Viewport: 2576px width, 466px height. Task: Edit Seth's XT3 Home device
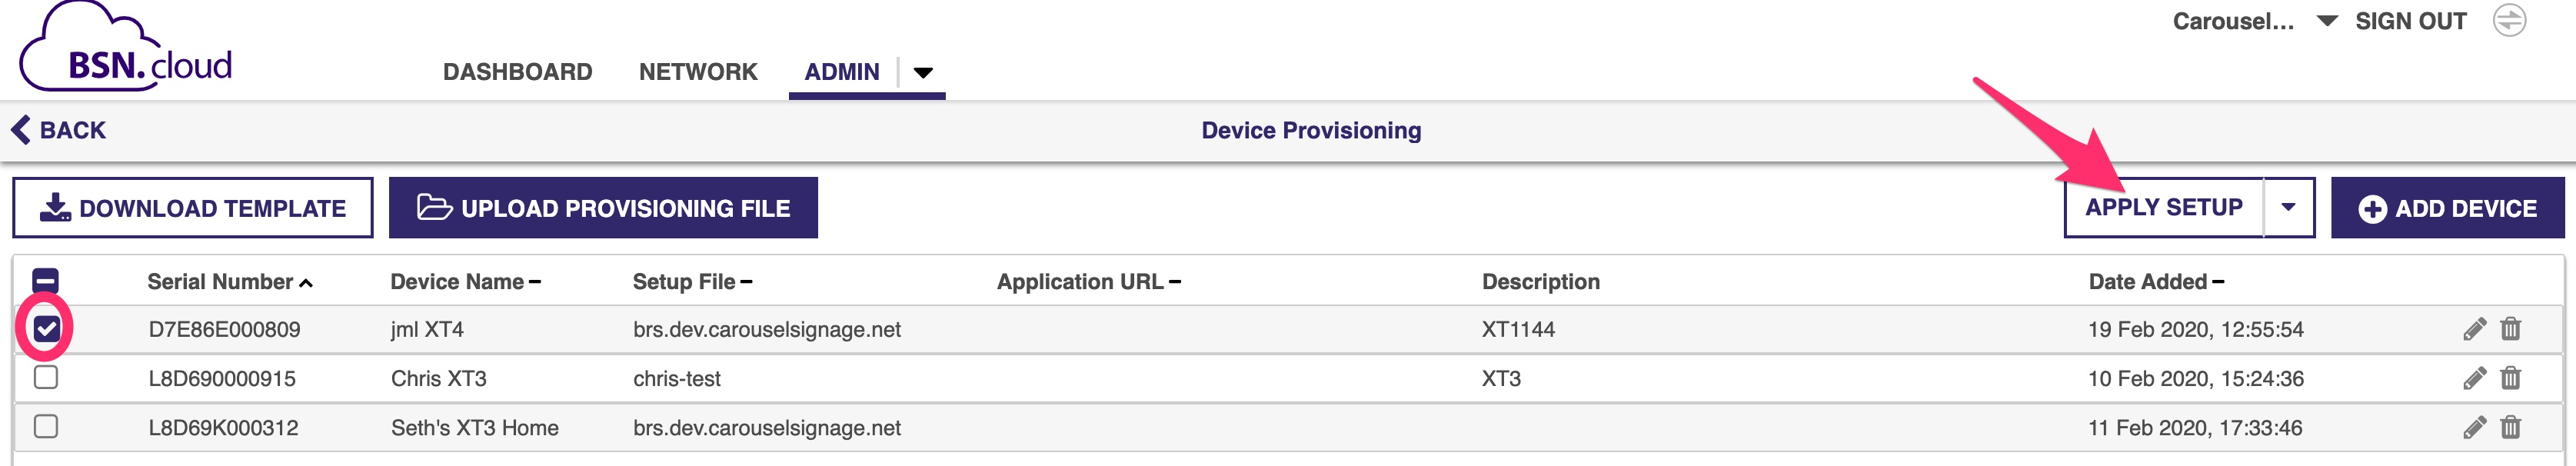(x=2474, y=427)
